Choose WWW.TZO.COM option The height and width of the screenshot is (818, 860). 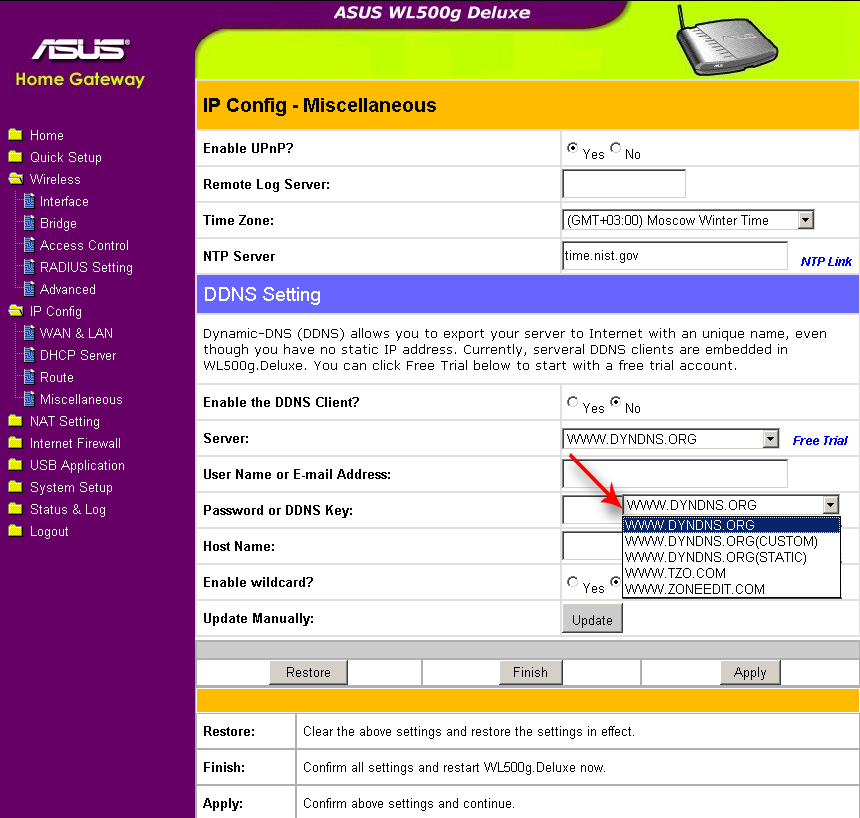pyautogui.click(x=732, y=573)
